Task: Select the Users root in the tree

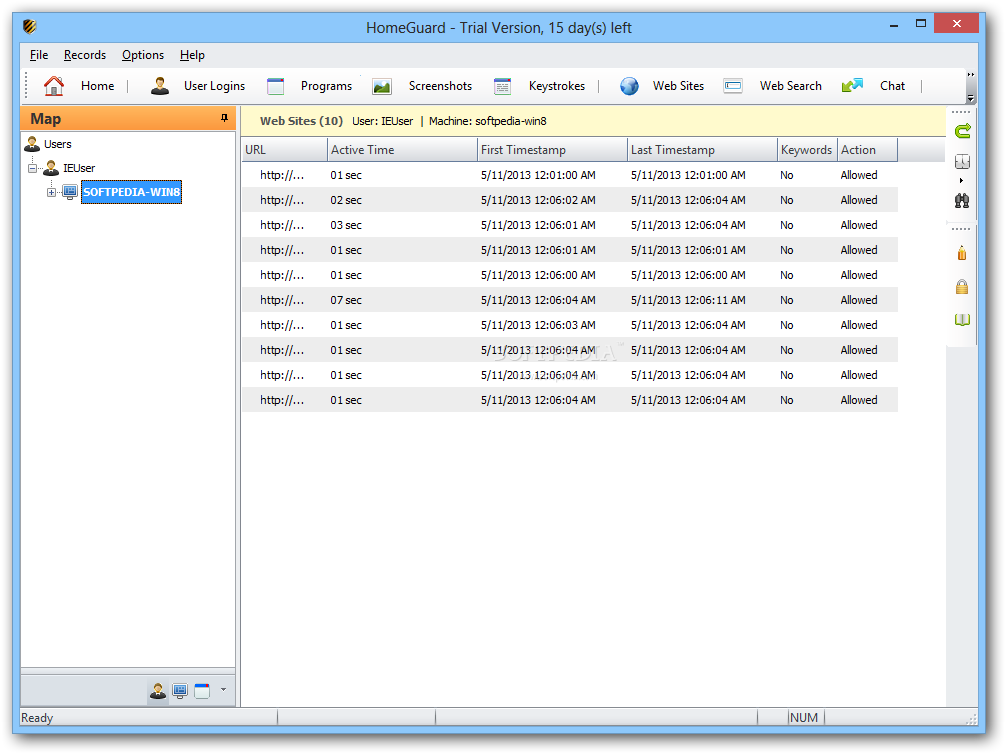Action: (x=57, y=144)
